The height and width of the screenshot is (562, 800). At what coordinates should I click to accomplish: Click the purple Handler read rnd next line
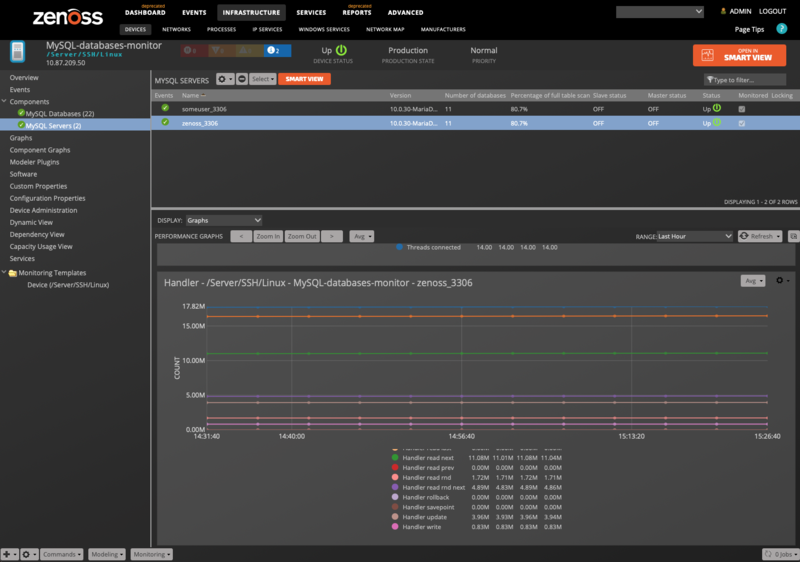(487, 396)
